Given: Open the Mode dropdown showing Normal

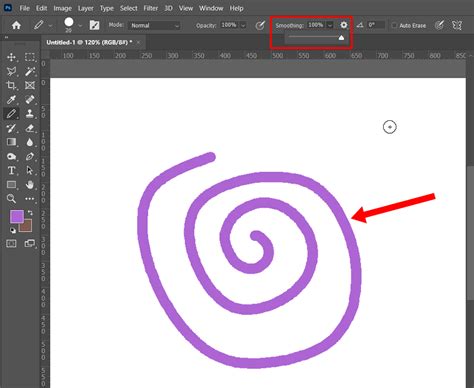Looking at the screenshot, I should click(x=154, y=25).
